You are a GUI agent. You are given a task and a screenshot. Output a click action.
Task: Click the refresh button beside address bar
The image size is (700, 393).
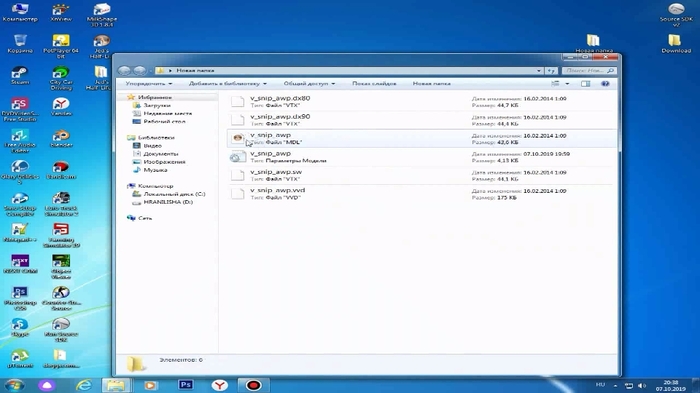click(x=551, y=71)
